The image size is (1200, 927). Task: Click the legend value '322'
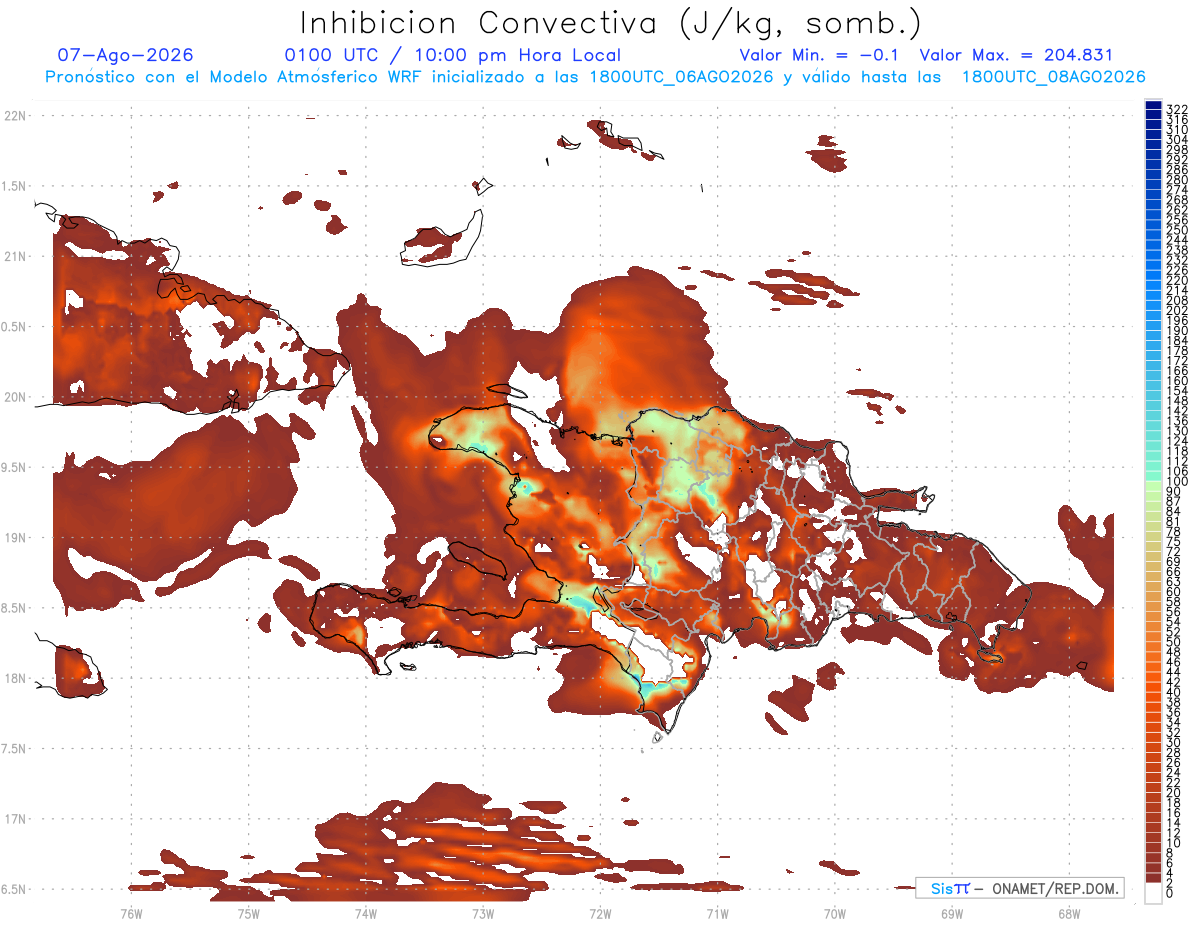[x=1177, y=109]
